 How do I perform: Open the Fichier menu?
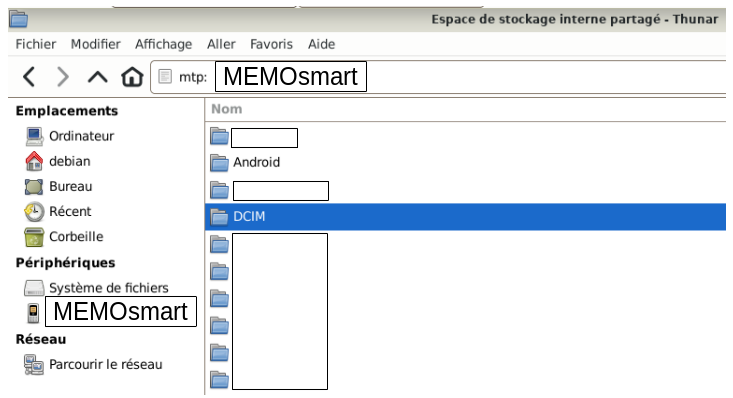[x=36, y=44]
